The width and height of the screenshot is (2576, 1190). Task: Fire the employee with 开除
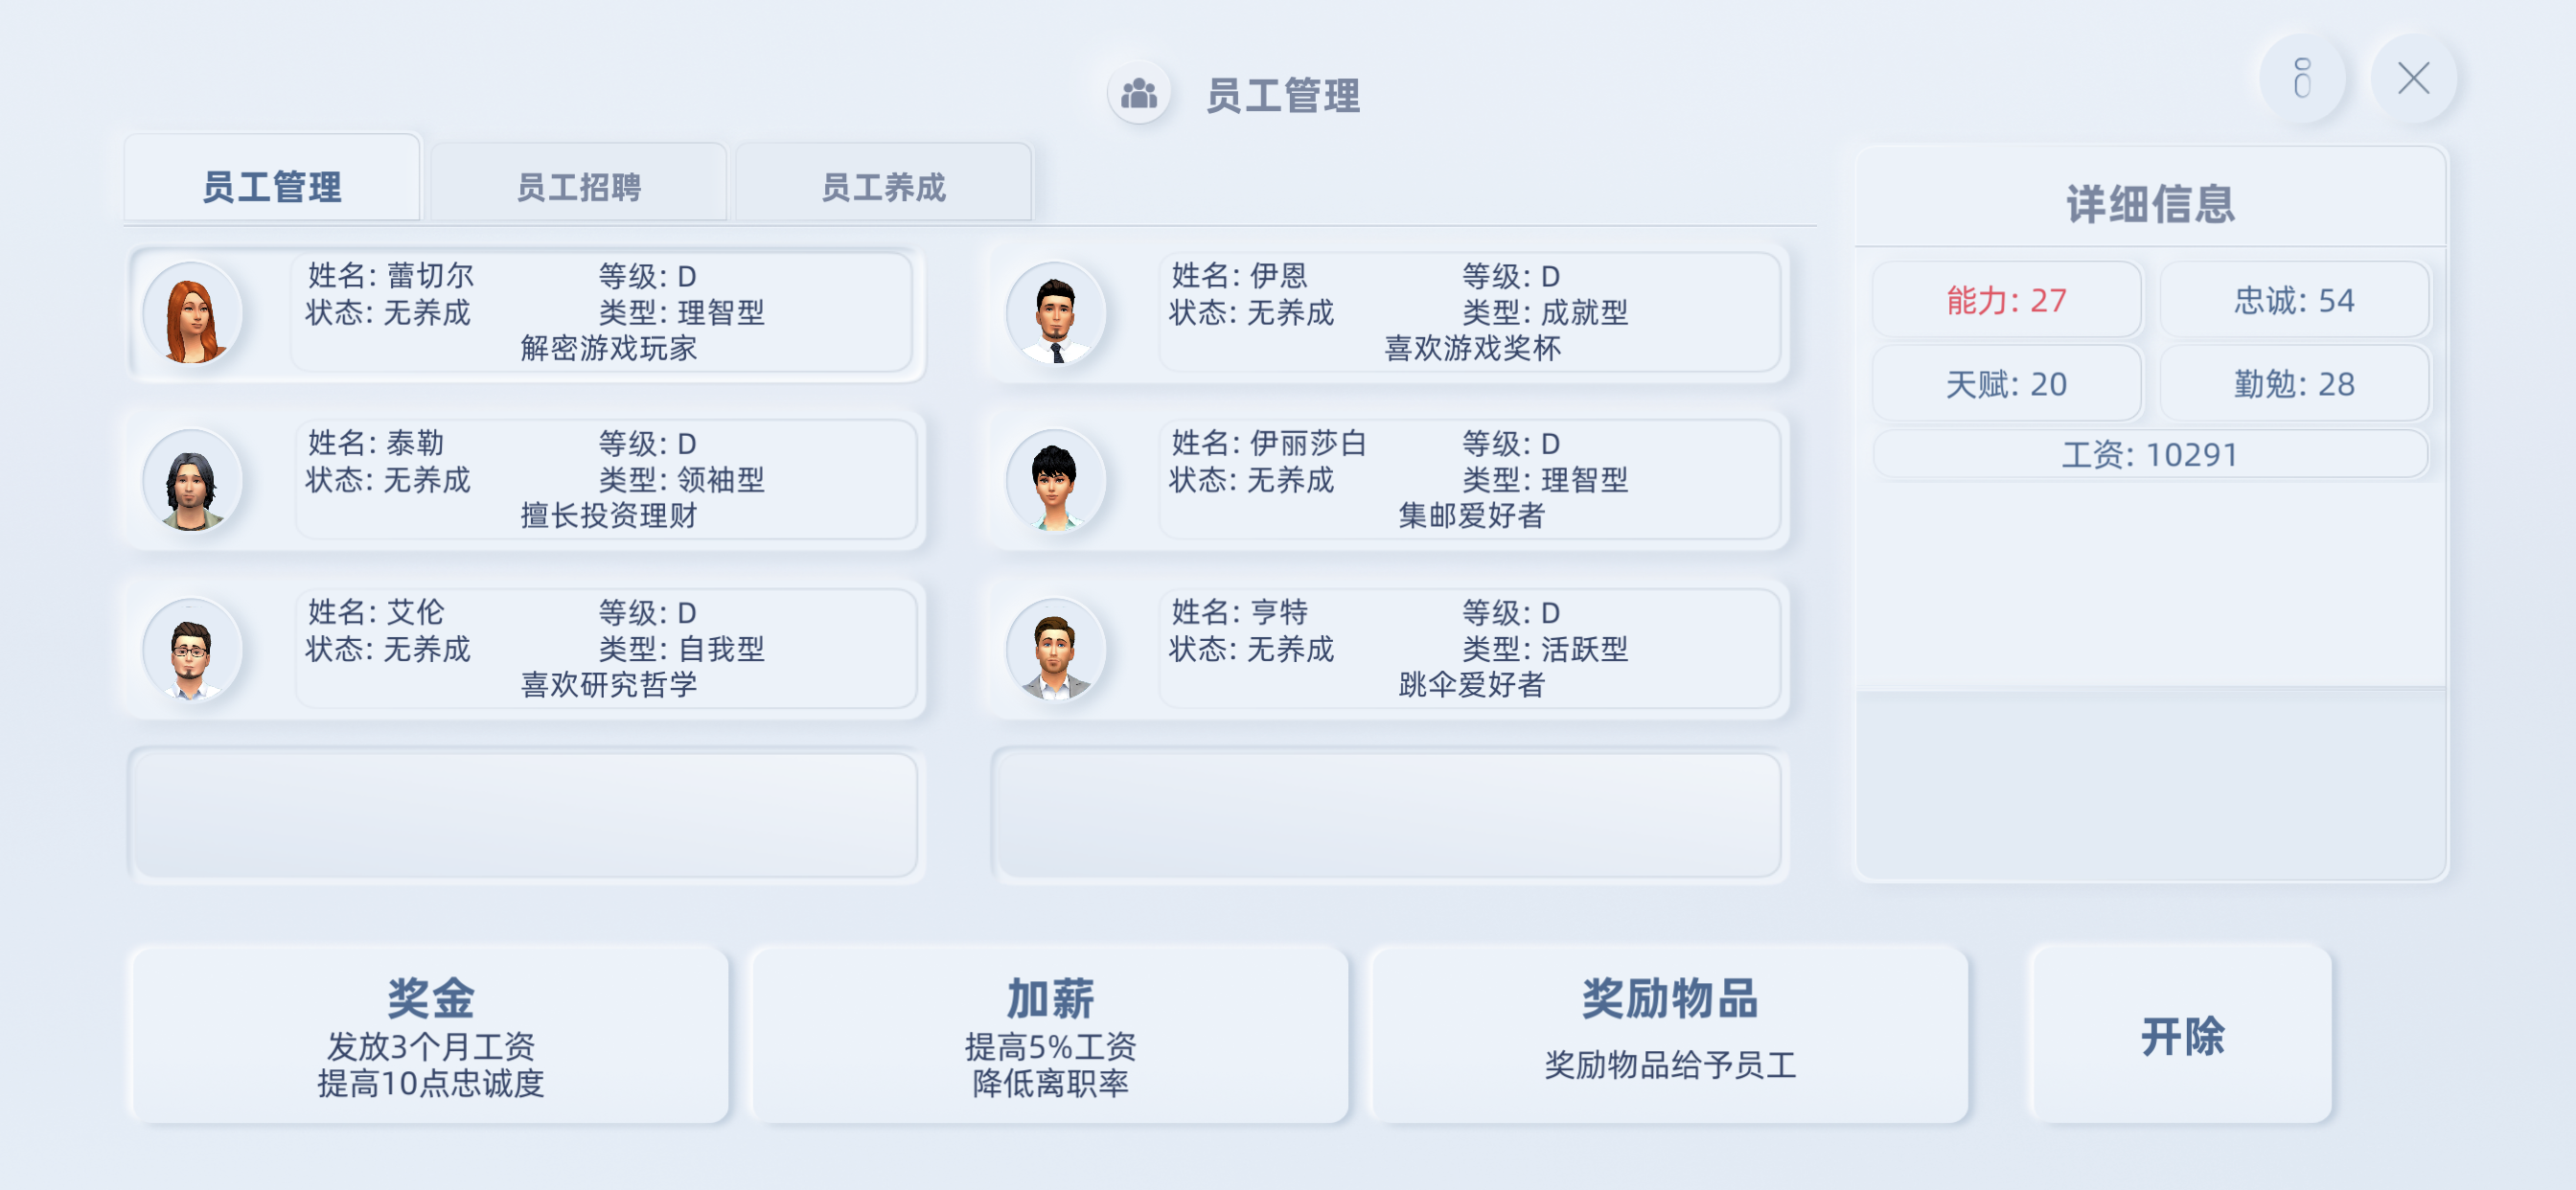[x=2181, y=1036]
